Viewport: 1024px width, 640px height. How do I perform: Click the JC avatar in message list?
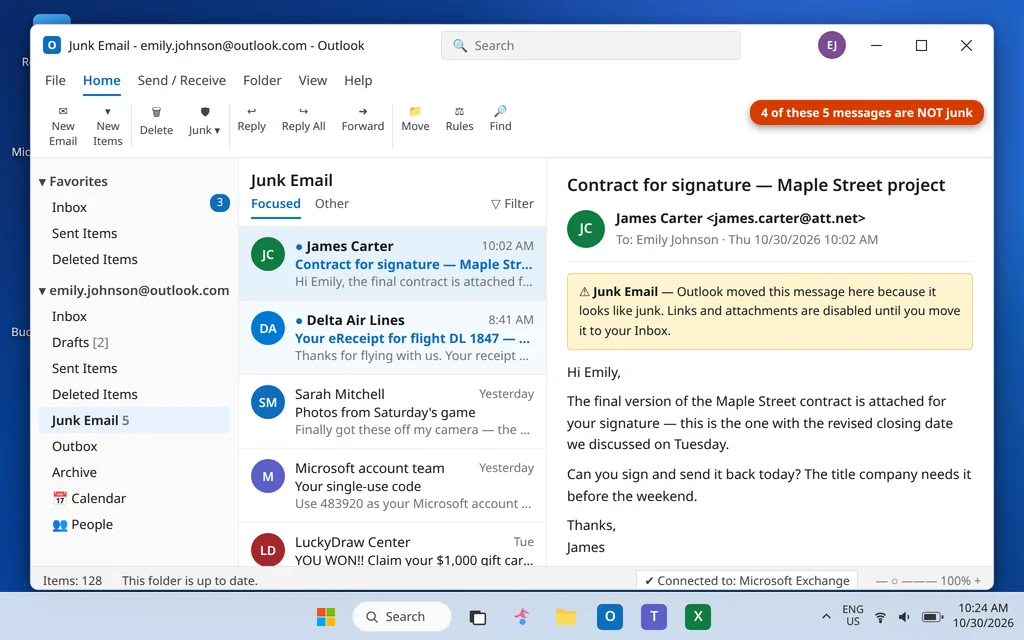pyautogui.click(x=268, y=255)
